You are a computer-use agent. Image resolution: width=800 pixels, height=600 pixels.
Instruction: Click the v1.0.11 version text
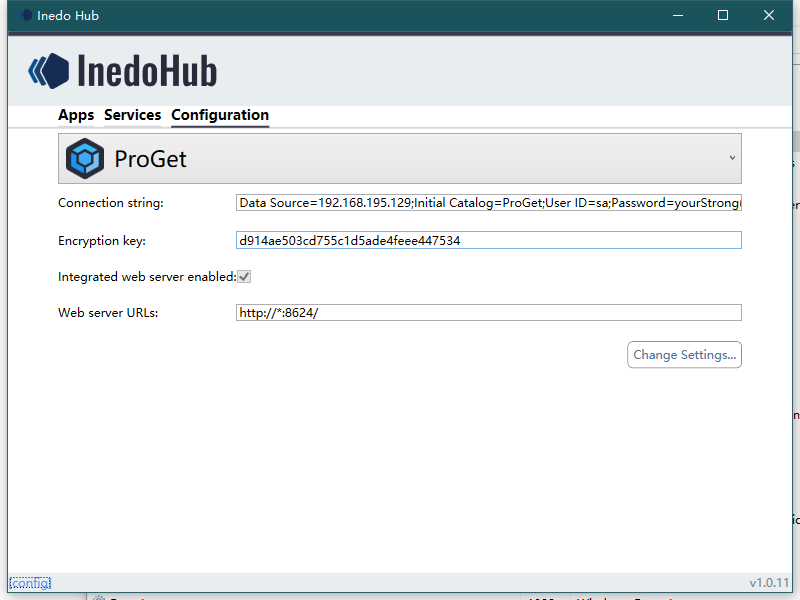[x=769, y=583]
